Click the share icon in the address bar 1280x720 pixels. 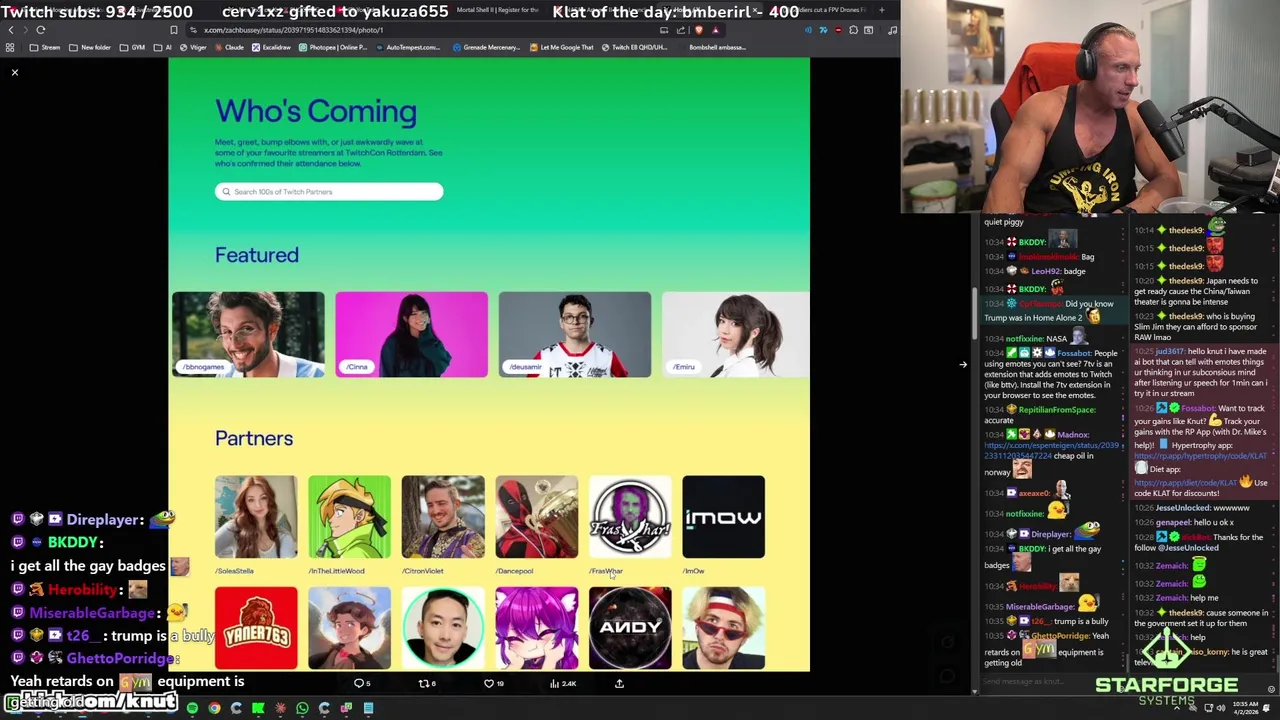[681, 30]
